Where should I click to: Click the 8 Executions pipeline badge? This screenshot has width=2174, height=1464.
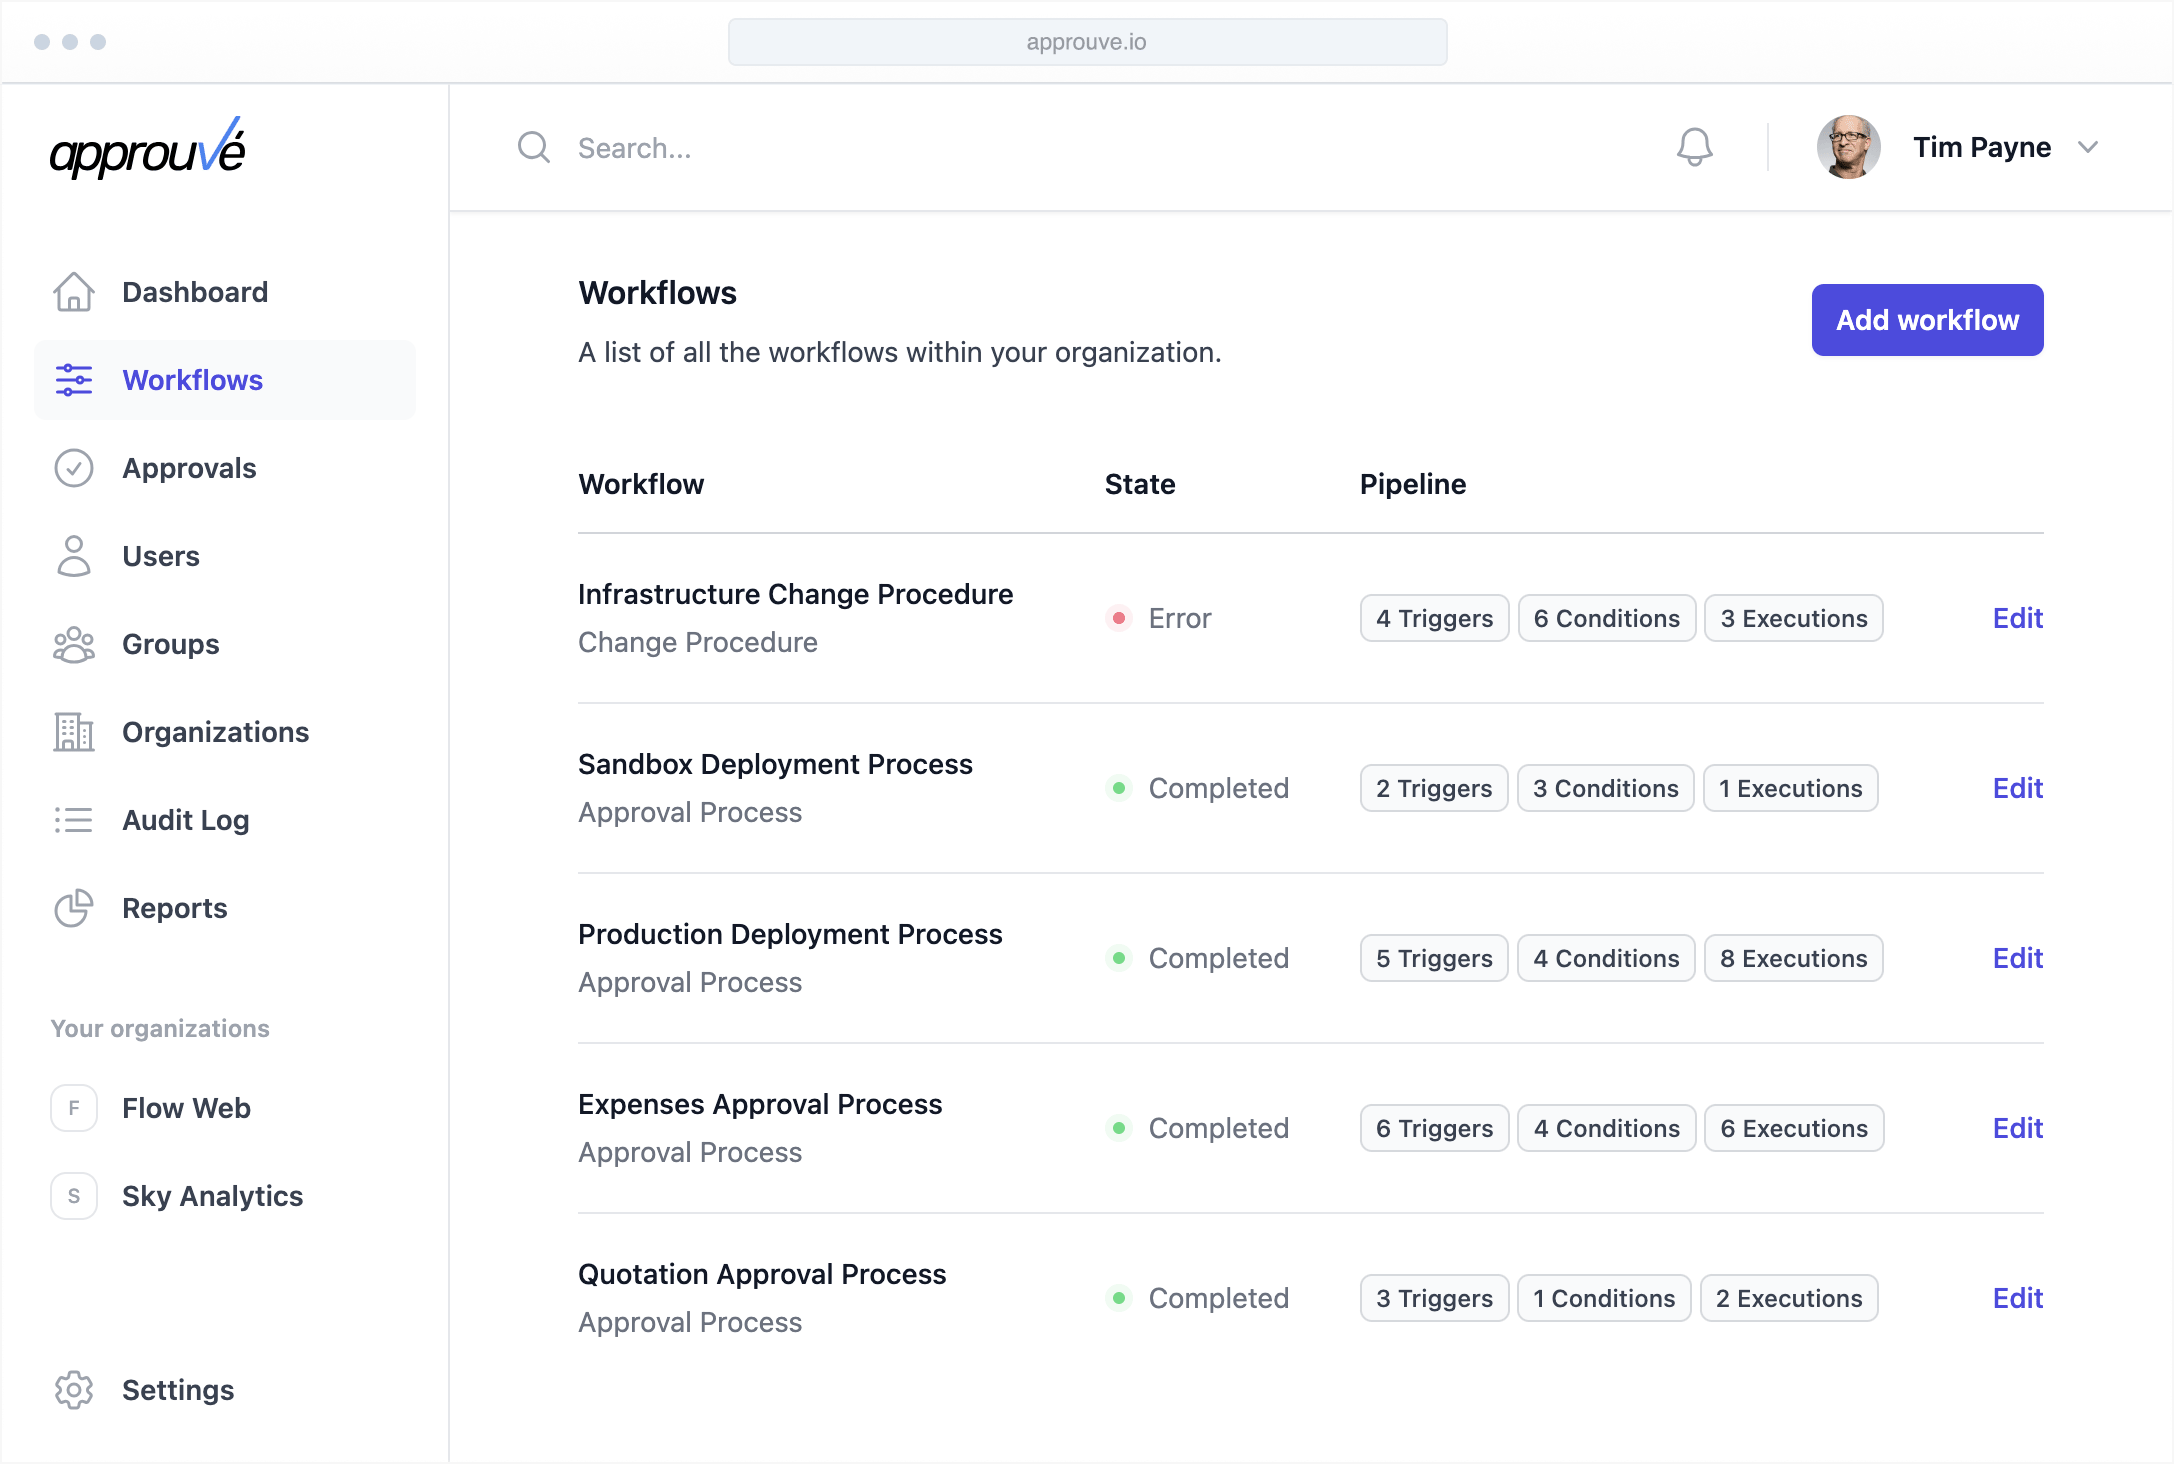[1793, 958]
